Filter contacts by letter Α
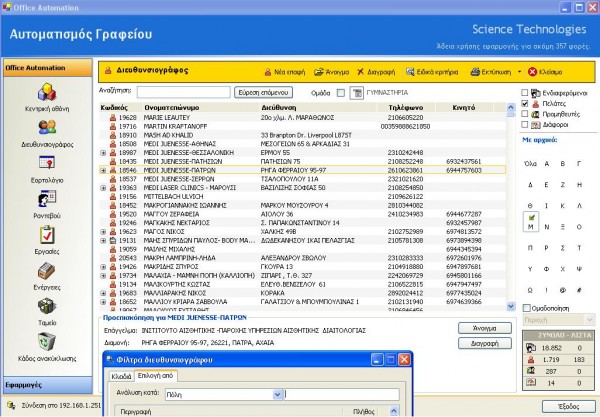 (546, 164)
